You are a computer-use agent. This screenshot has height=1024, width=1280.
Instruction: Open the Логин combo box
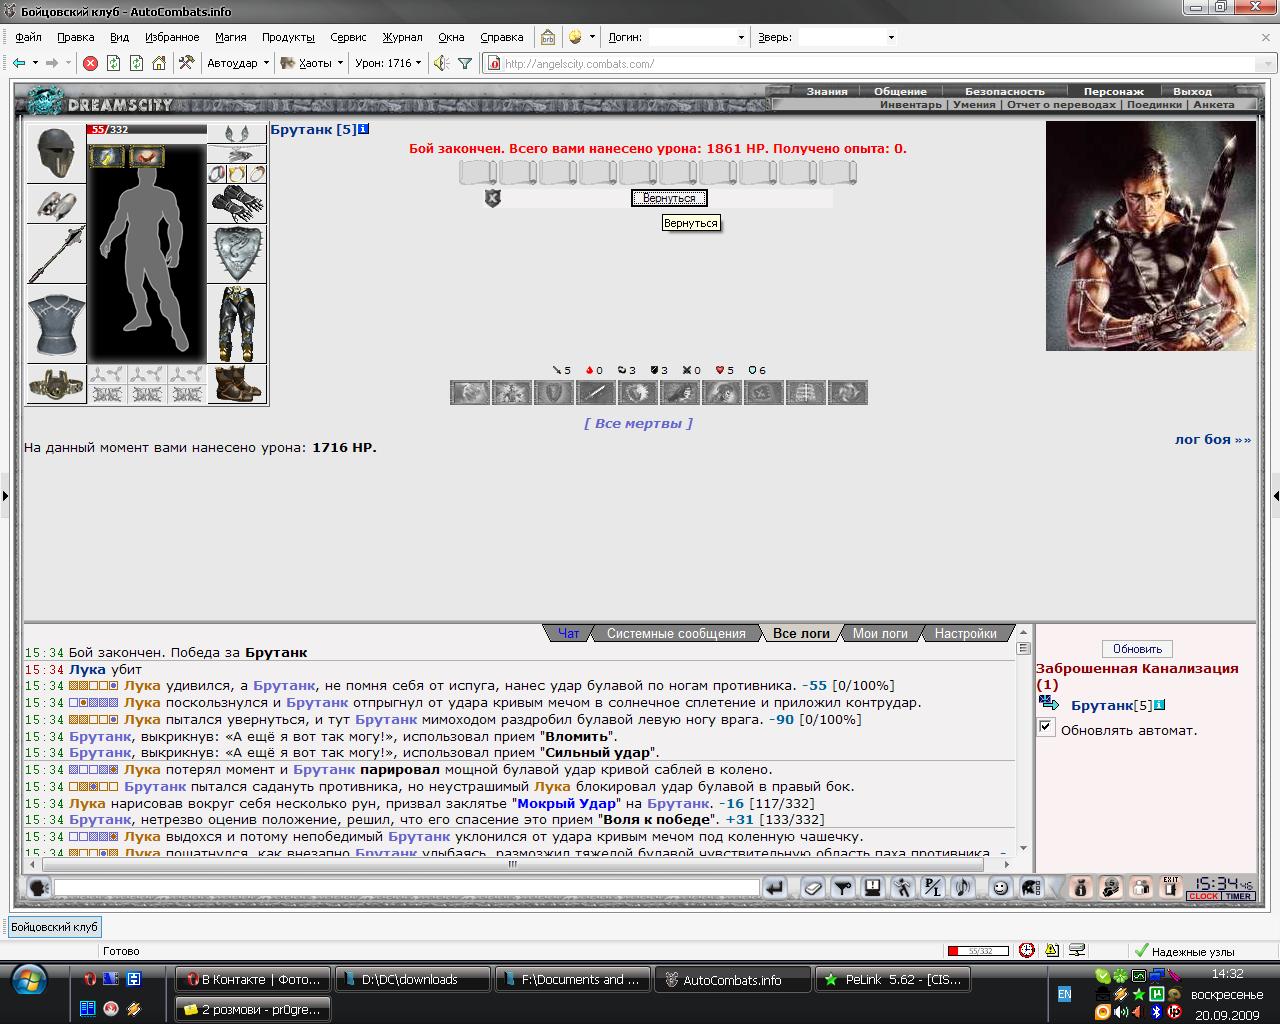click(x=697, y=37)
